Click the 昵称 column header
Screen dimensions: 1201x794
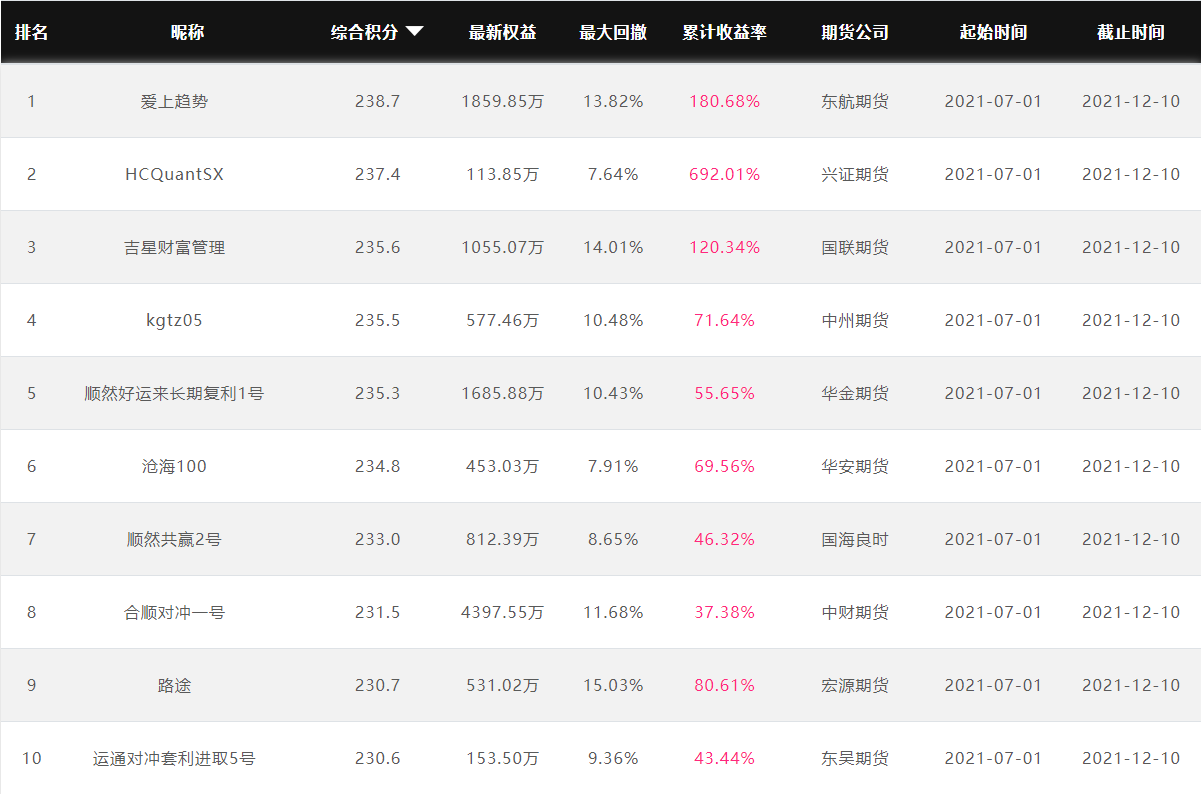187,32
